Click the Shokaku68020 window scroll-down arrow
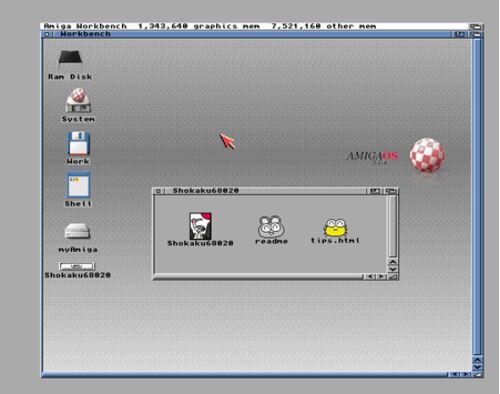500x394 pixels. 393,269
